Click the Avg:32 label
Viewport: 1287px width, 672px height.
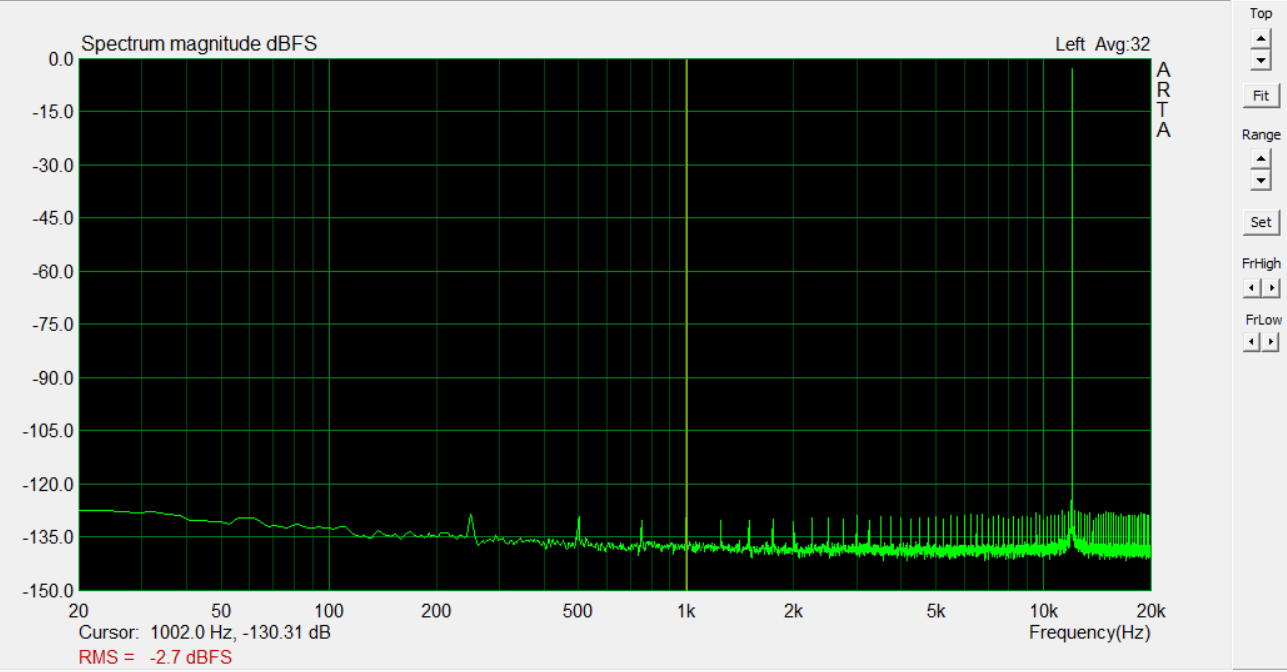point(1122,44)
